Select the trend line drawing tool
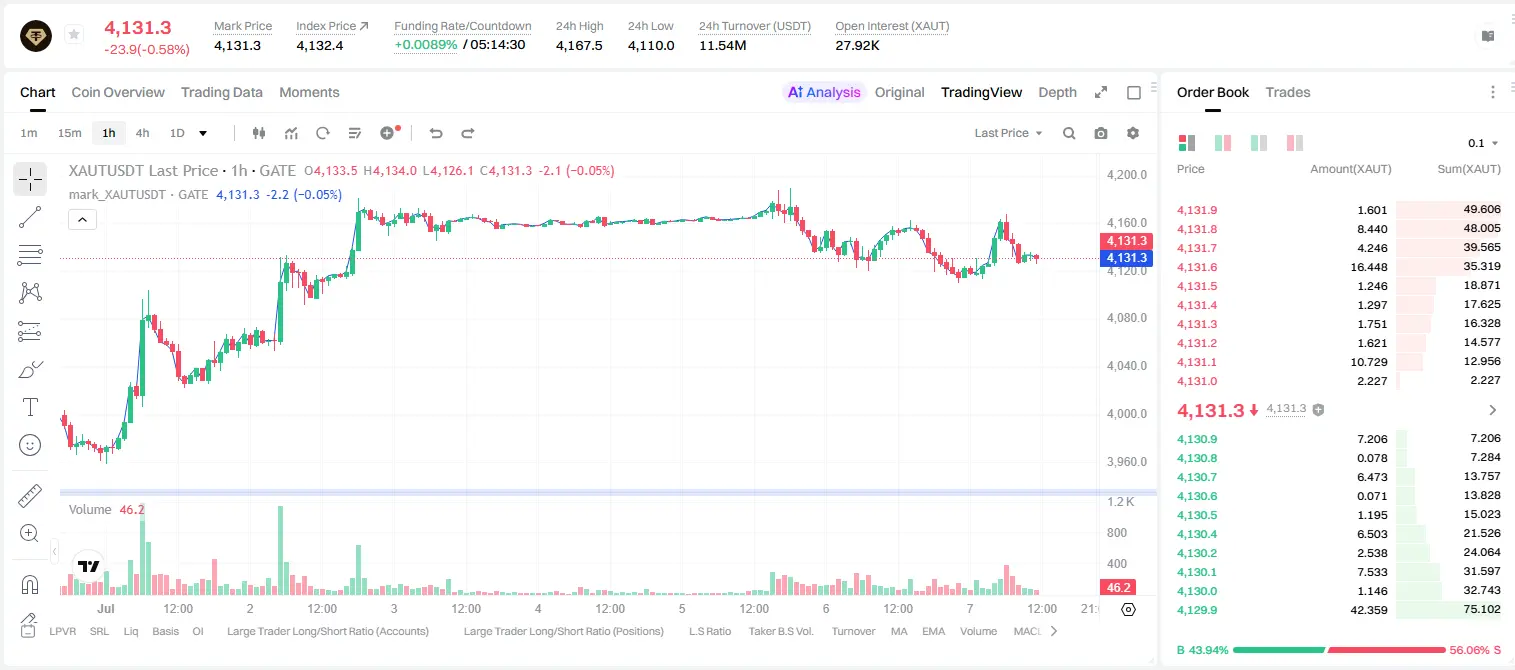Viewport: 1515px width, 670px height. coord(30,216)
